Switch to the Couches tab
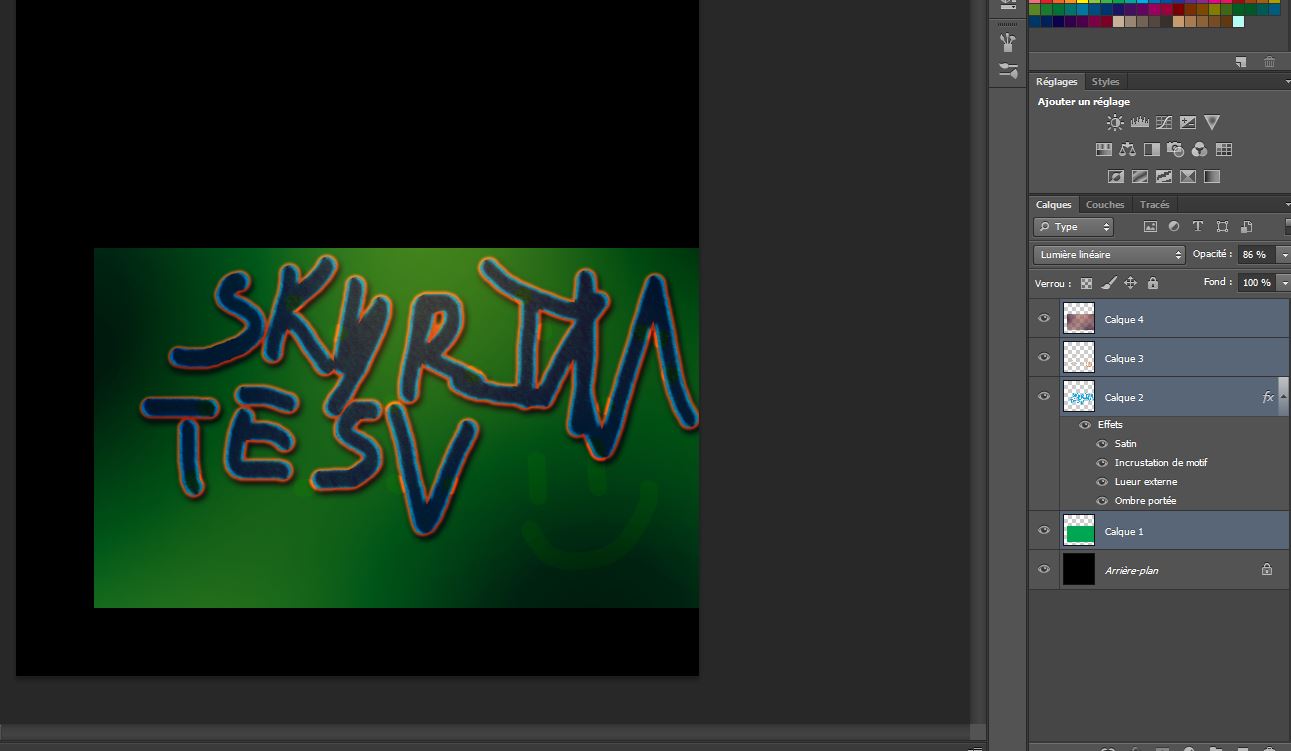The width and height of the screenshot is (1291, 751). click(x=1105, y=205)
